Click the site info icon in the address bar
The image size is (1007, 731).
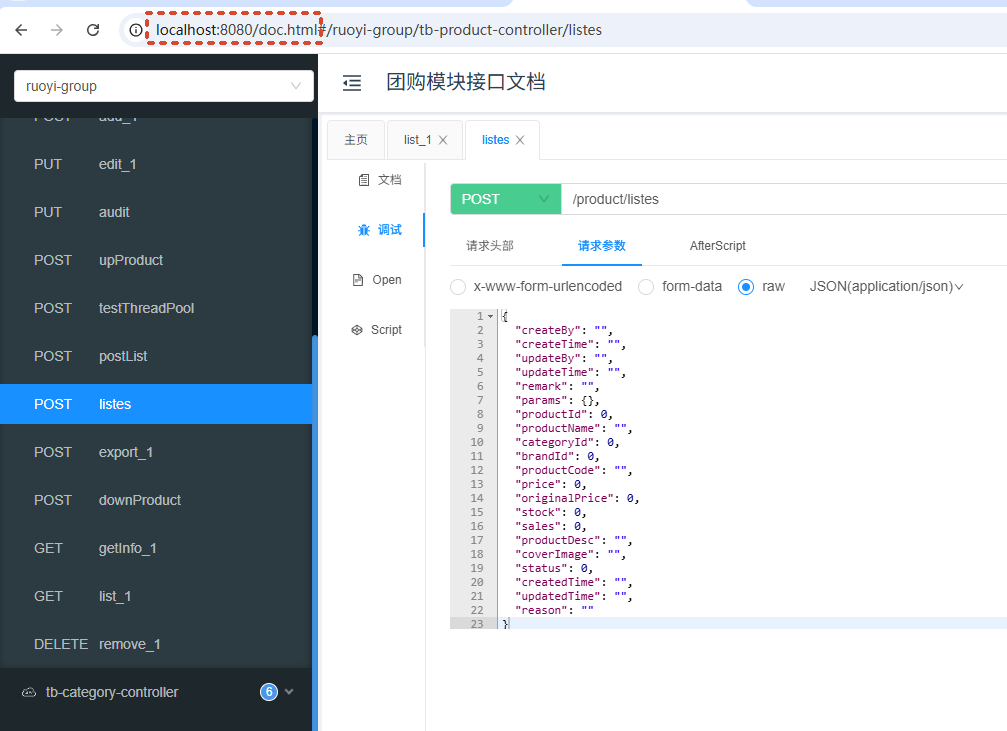pyautogui.click(x=136, y=30)
